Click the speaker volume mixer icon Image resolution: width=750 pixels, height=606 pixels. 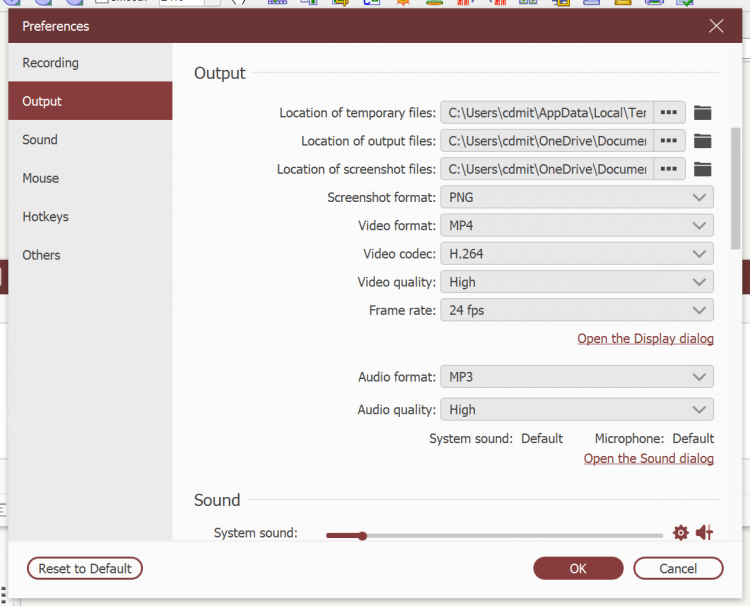click(x=704, y=533)
